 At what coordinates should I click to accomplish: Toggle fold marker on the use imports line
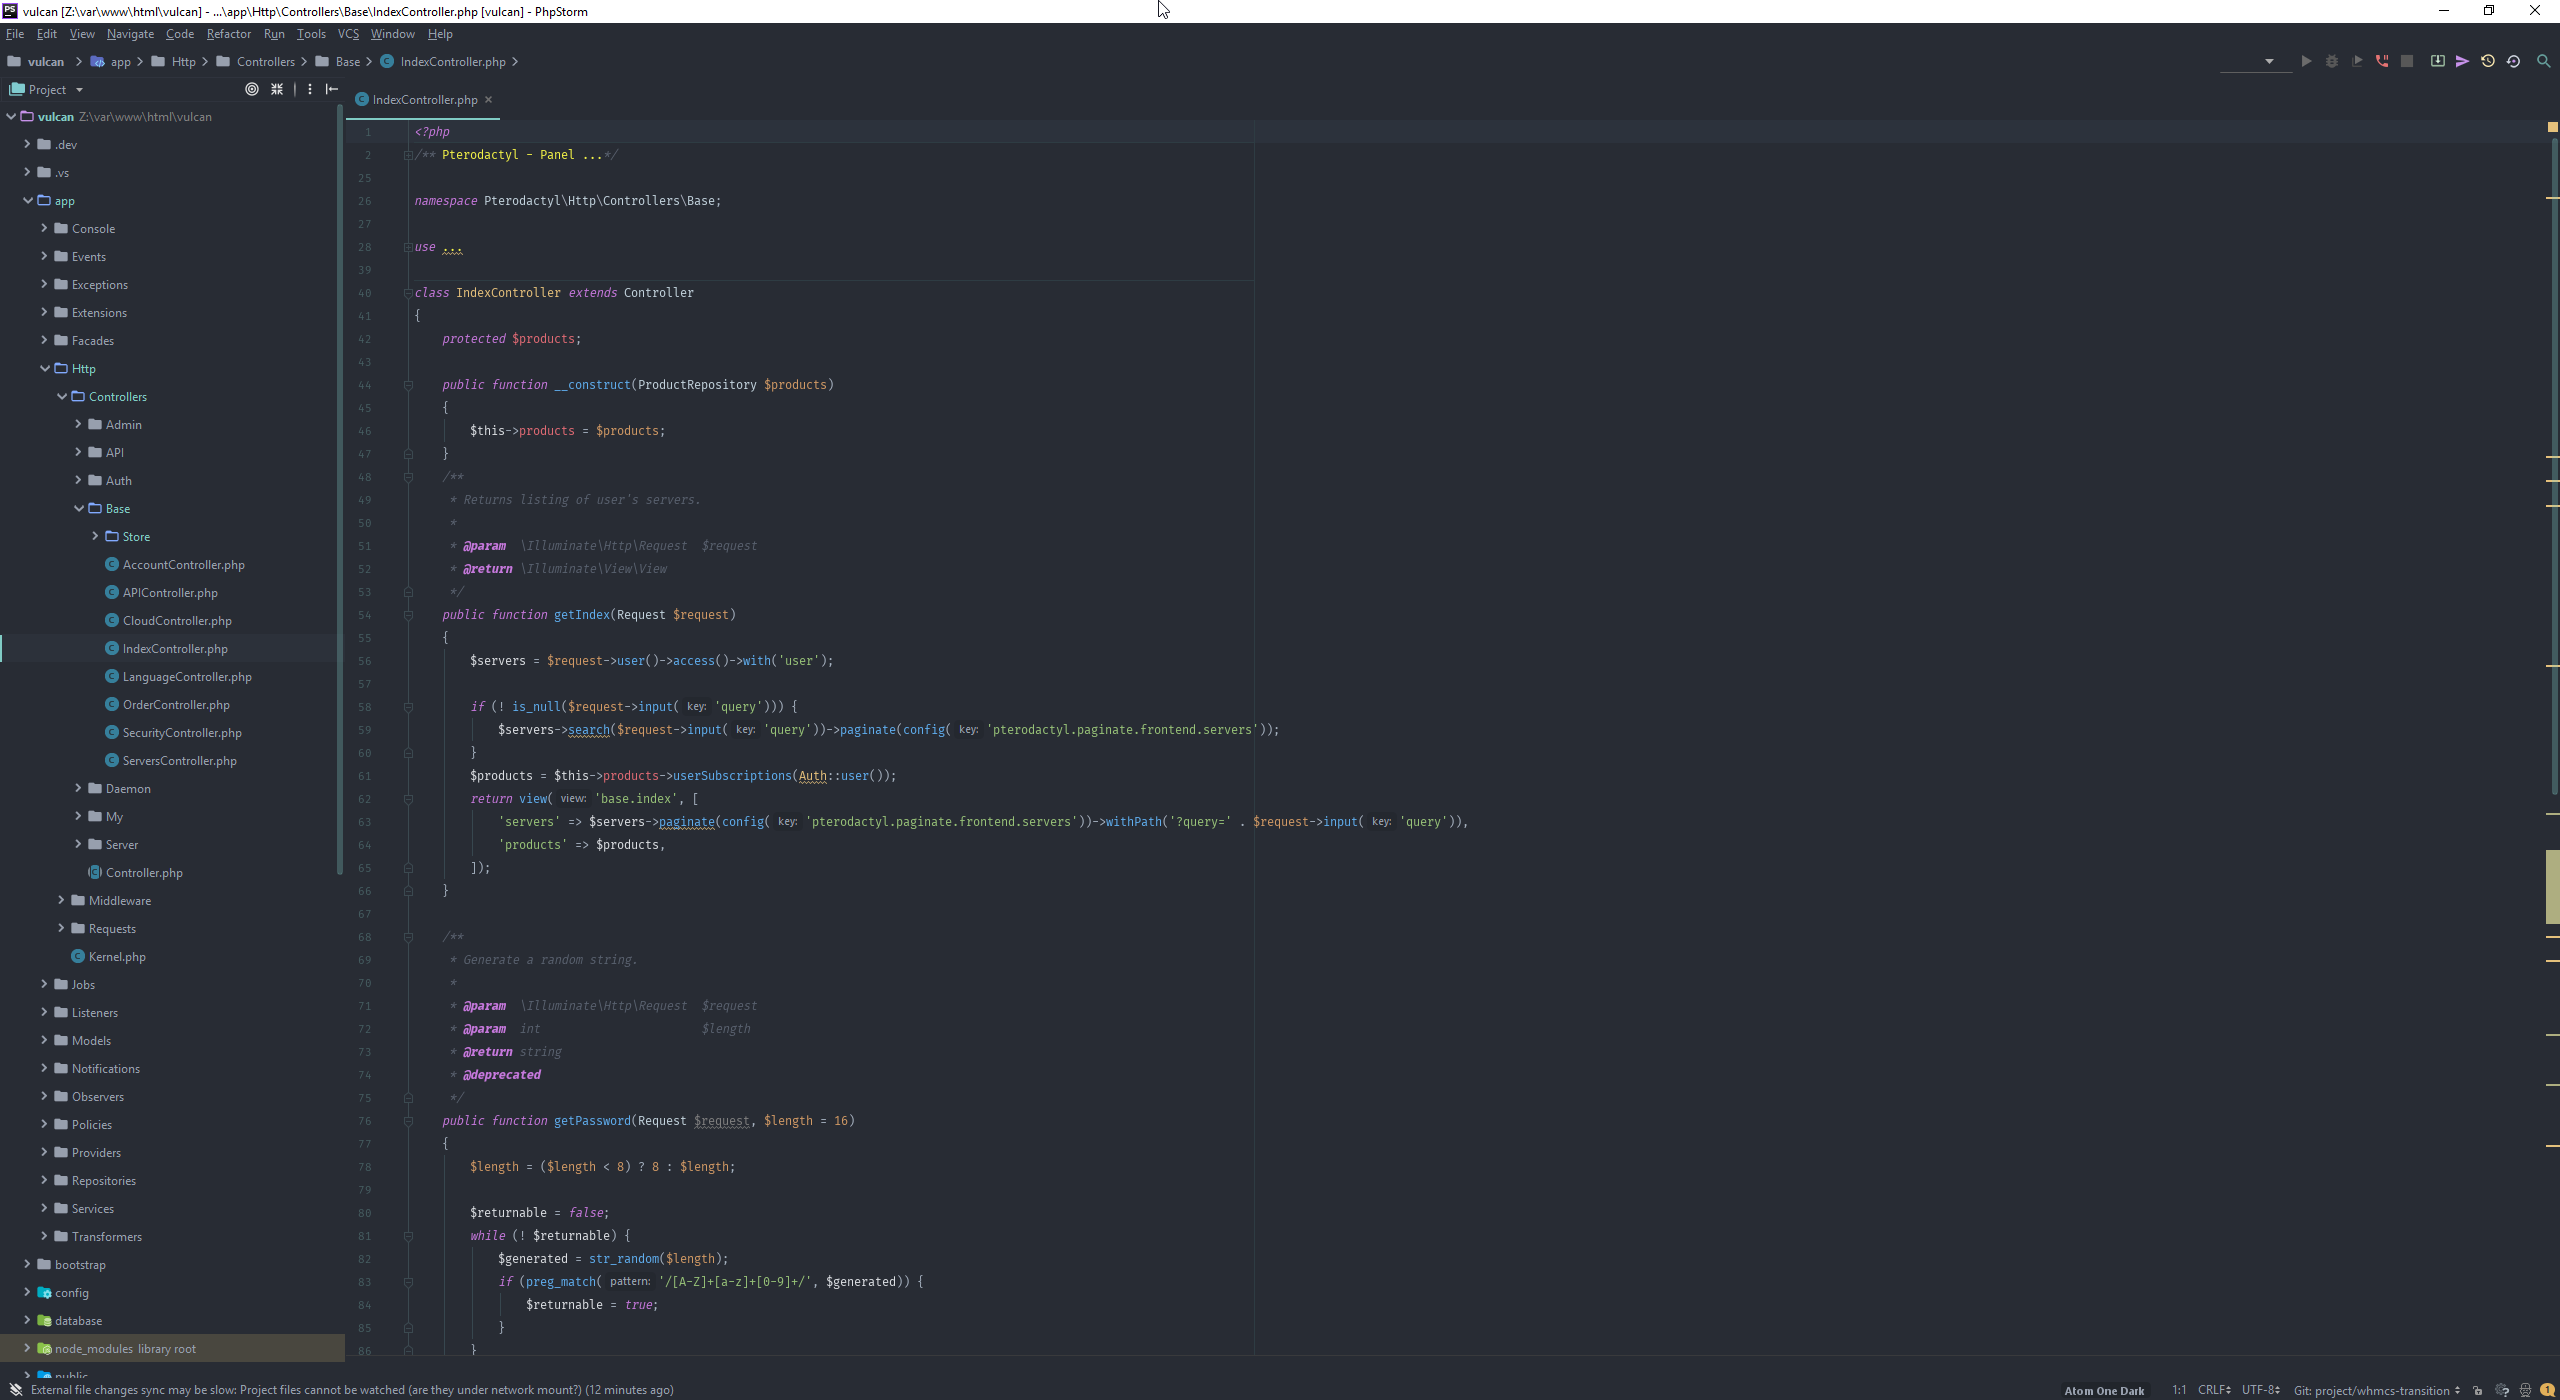click(408, 247)
